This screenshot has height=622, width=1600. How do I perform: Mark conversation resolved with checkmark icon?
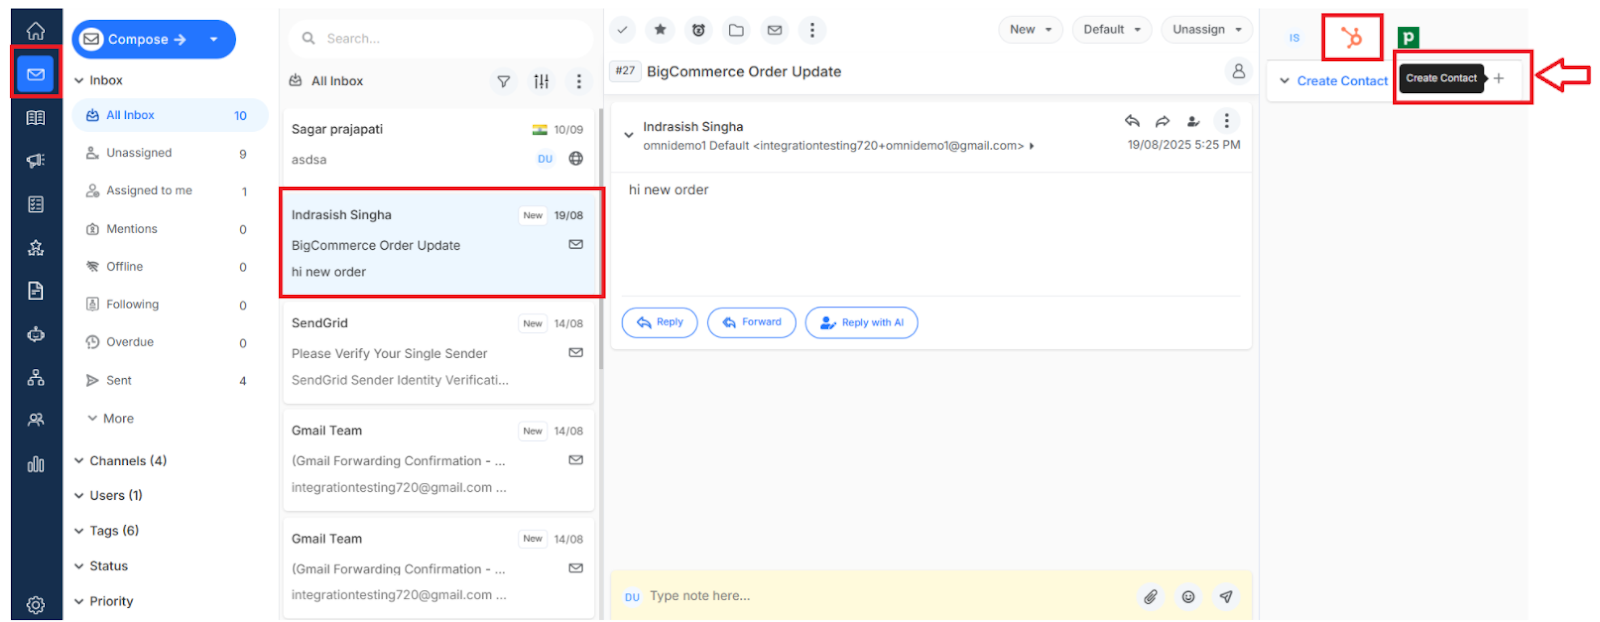click(x=622, y=30)
